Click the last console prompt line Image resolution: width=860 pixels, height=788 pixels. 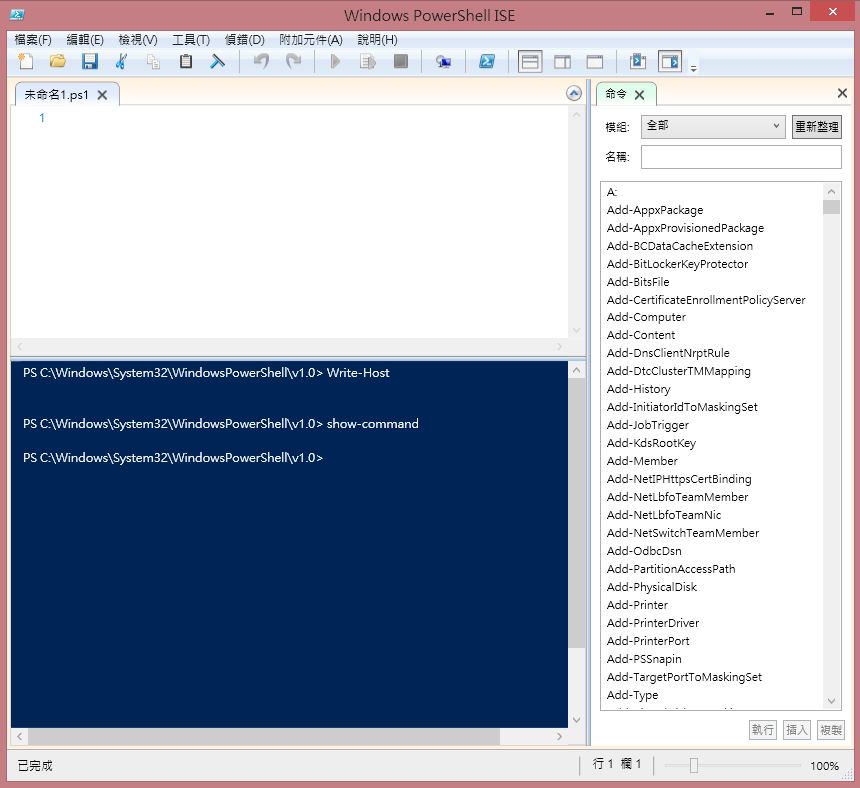click(173, 457)
